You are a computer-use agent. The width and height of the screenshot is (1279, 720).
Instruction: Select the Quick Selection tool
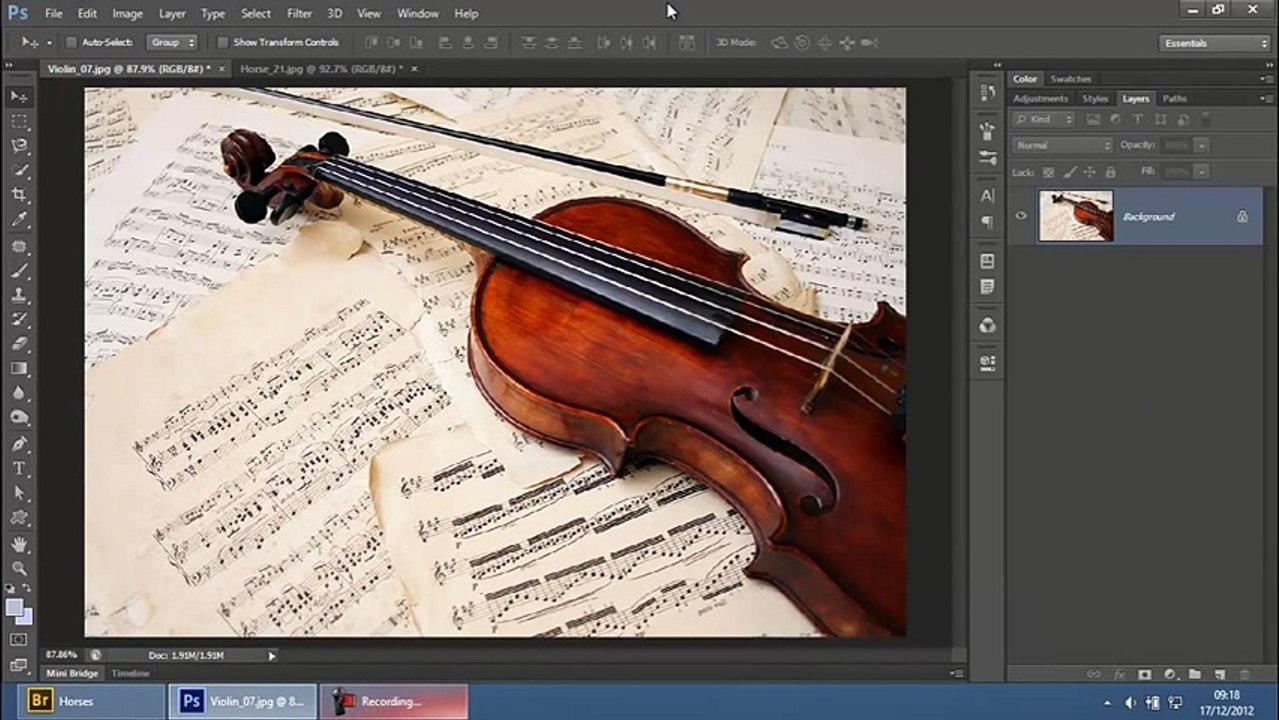pyautogui.click(x=19, y=171)
